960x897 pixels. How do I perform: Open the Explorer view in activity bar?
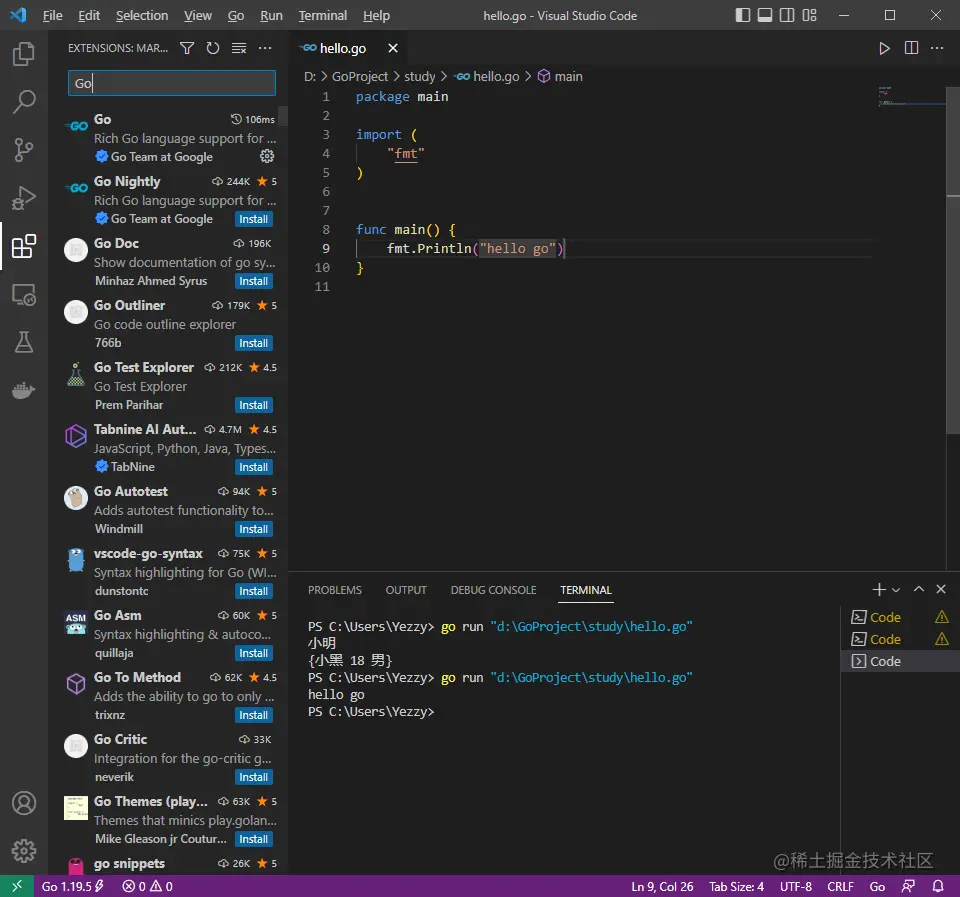pyautogui.click(x=24, y=54)
